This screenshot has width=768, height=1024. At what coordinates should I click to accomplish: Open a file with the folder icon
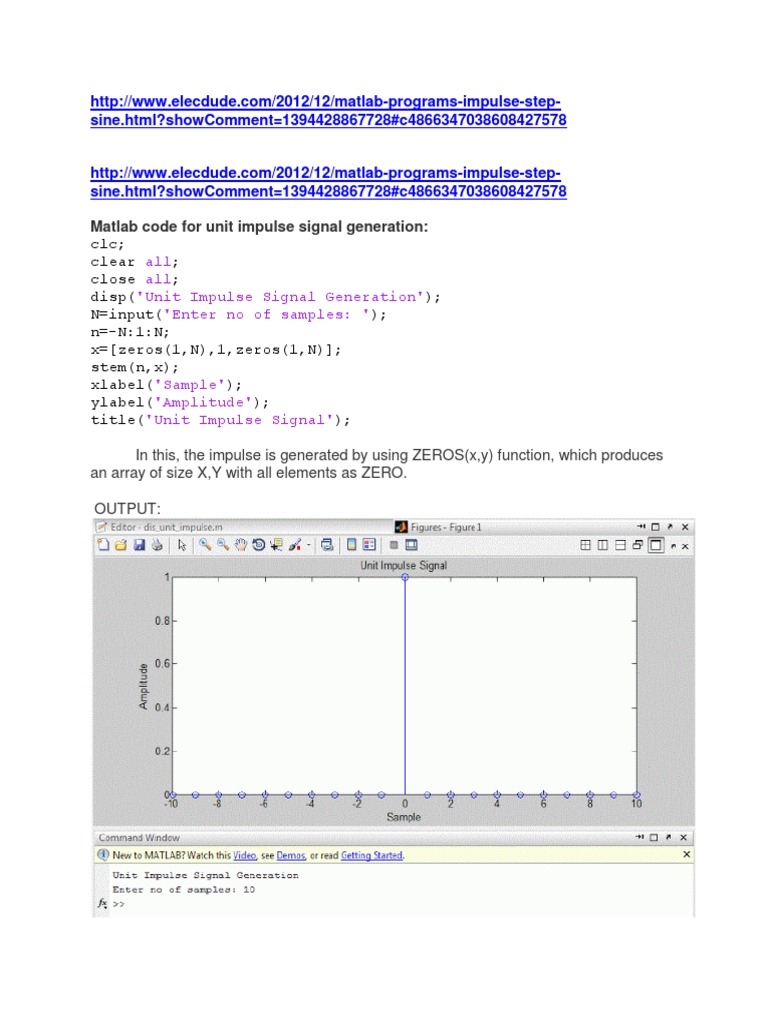121,545
